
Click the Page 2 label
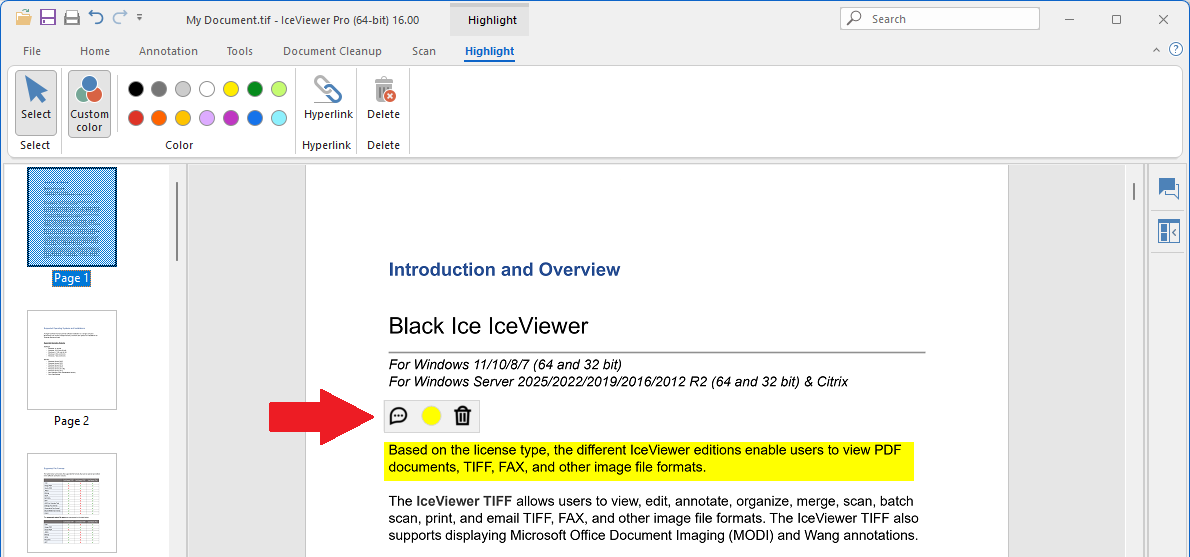coord(71,420)
